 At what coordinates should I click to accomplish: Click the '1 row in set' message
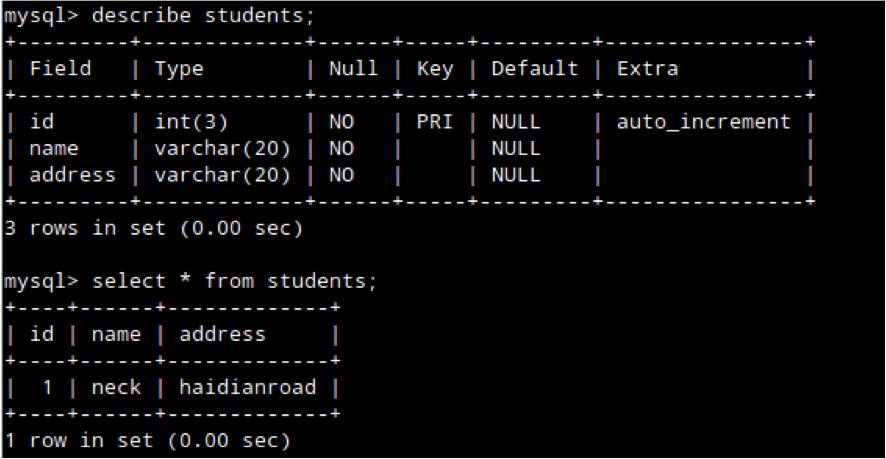(x=147, y=440)
